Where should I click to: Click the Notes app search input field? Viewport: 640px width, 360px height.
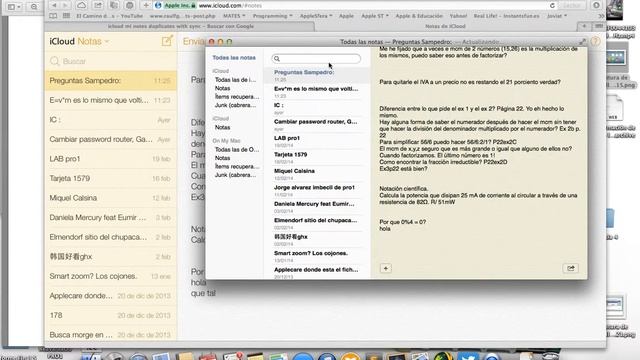tap(316, 59)
